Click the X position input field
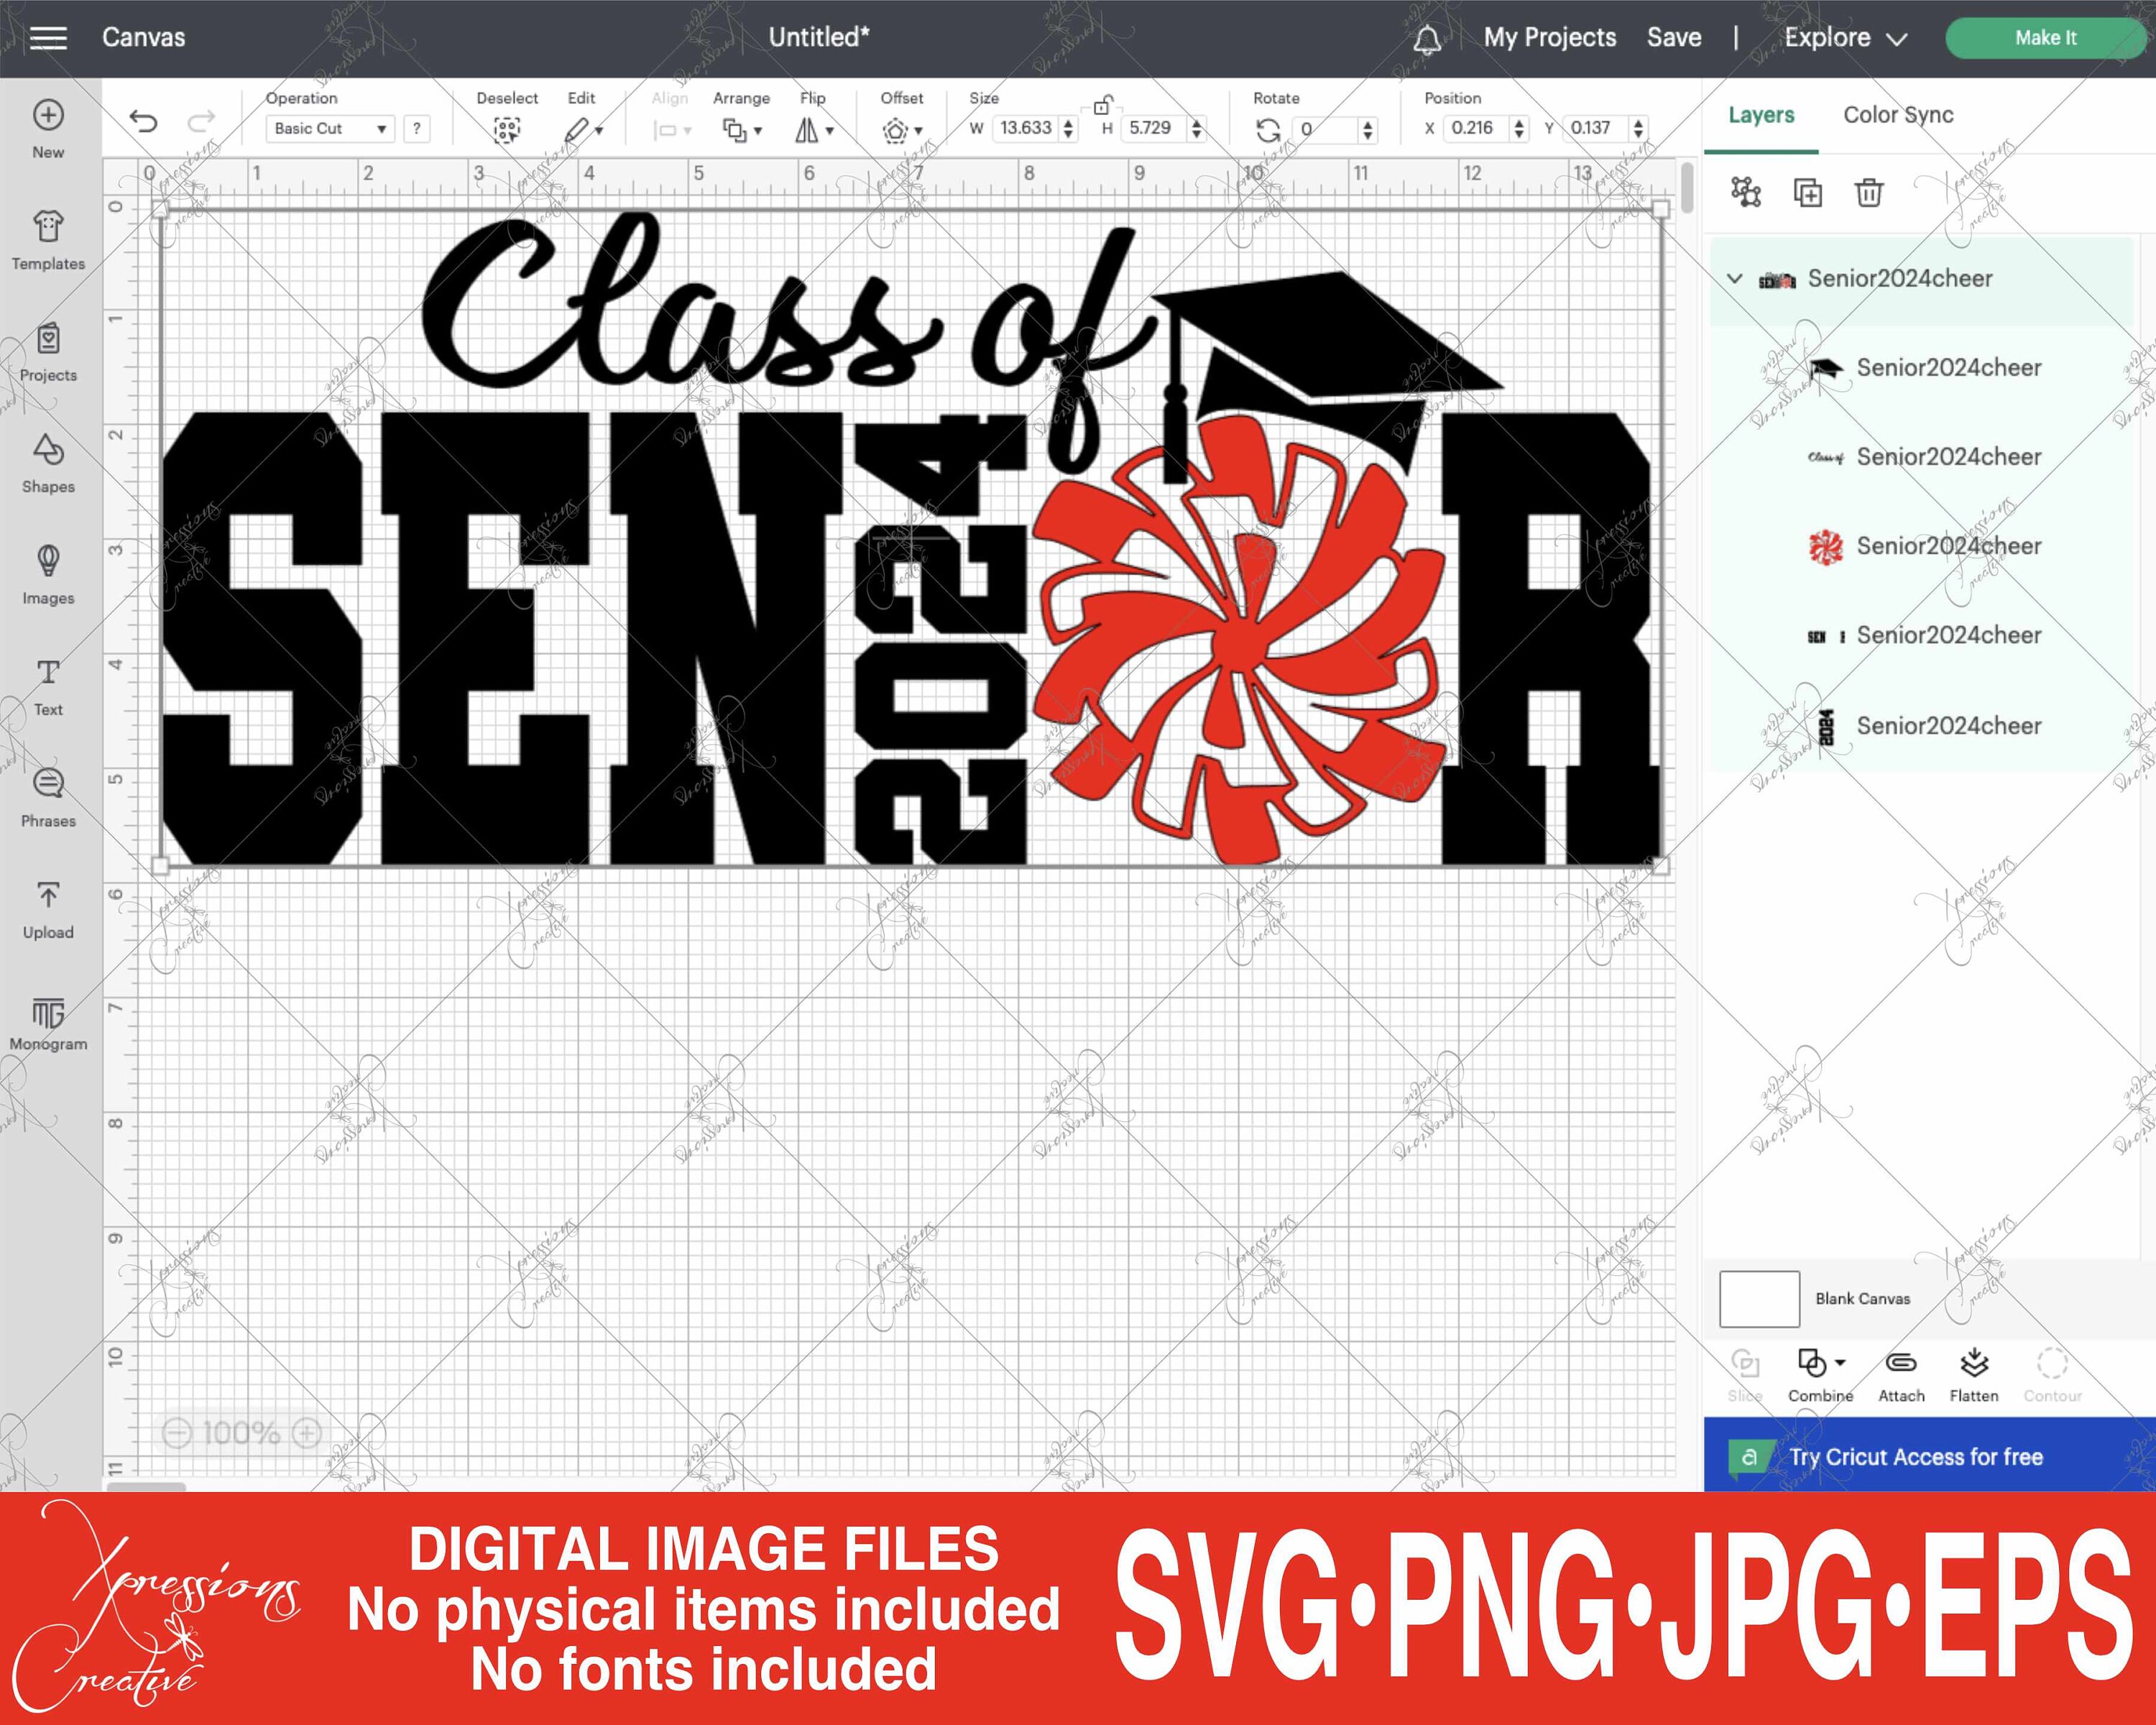 tap(1475, 128)
